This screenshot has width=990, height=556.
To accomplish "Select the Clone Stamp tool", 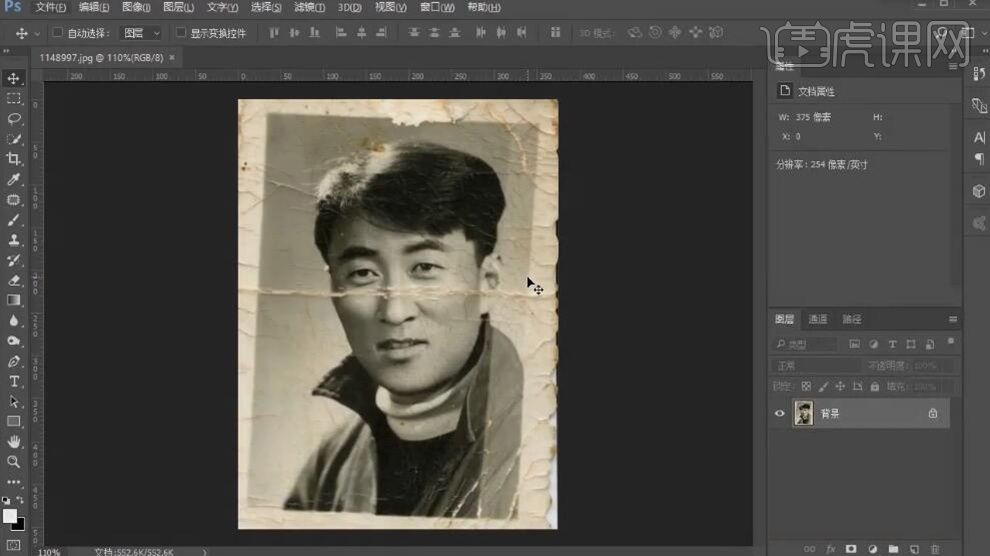I will pos(13,240).
